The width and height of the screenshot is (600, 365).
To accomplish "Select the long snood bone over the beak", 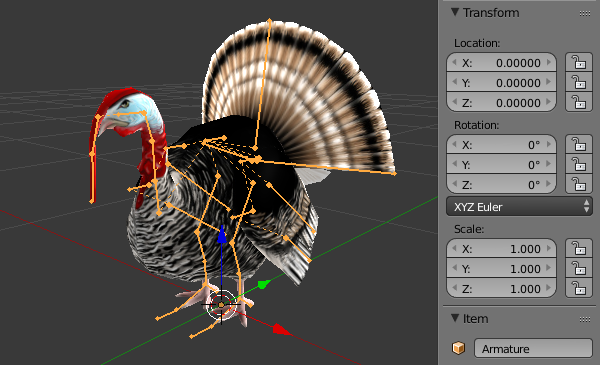I will click(x=93, y=157).
